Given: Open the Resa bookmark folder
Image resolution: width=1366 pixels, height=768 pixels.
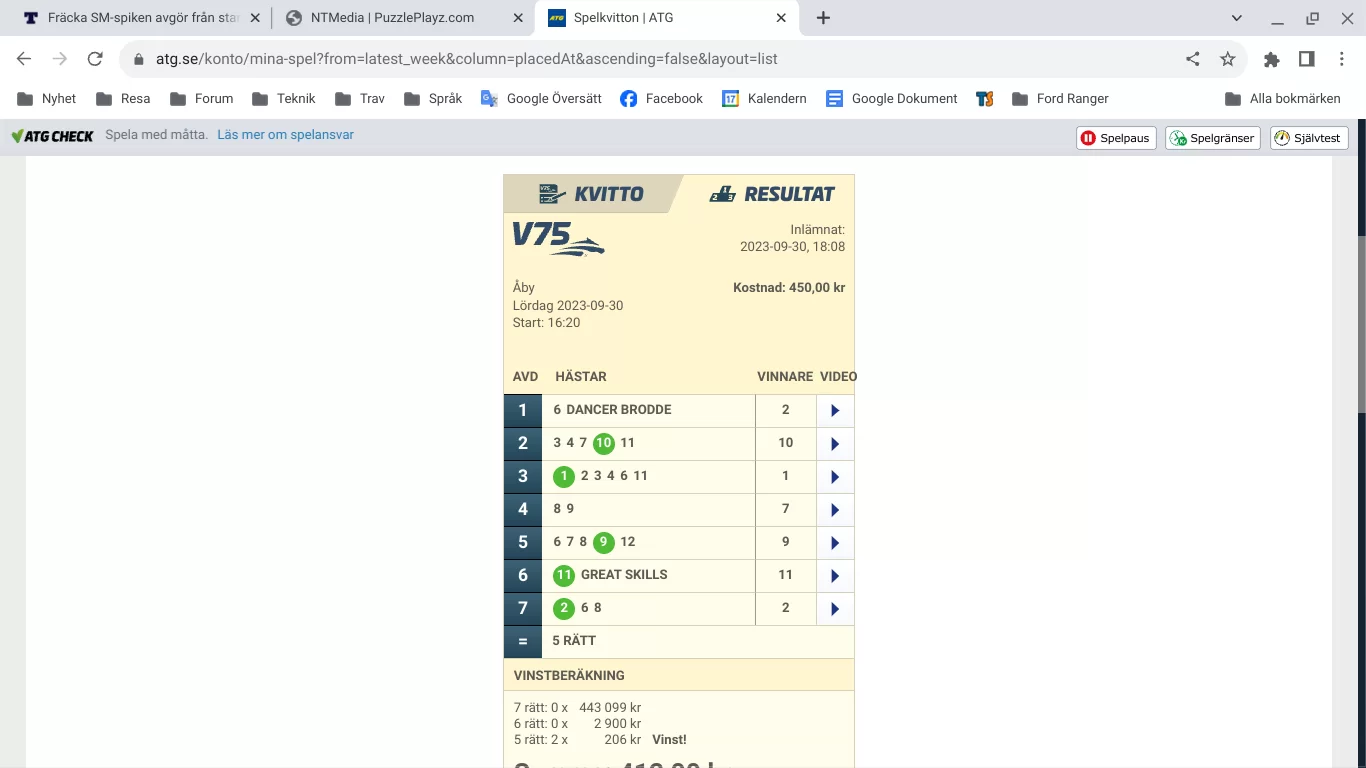Looking at the screenshot, I should coord(123,99).
